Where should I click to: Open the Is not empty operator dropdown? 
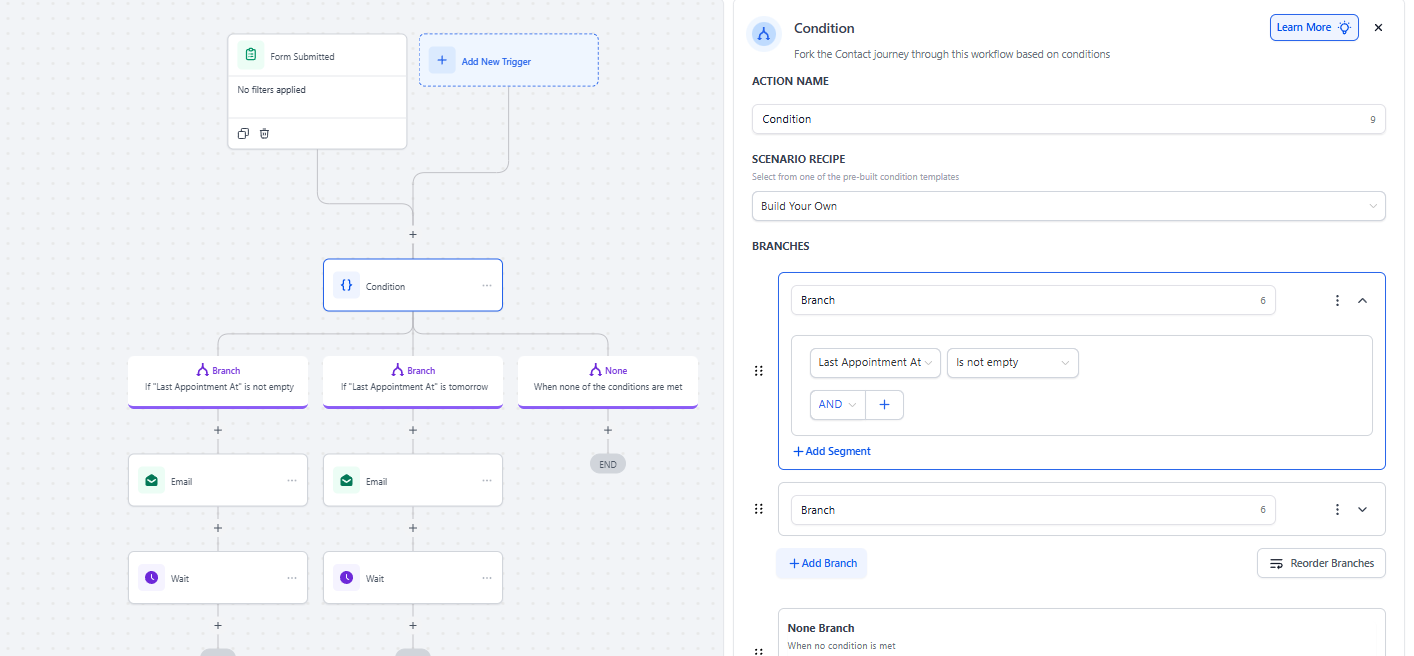click(x=1012, y=363)
